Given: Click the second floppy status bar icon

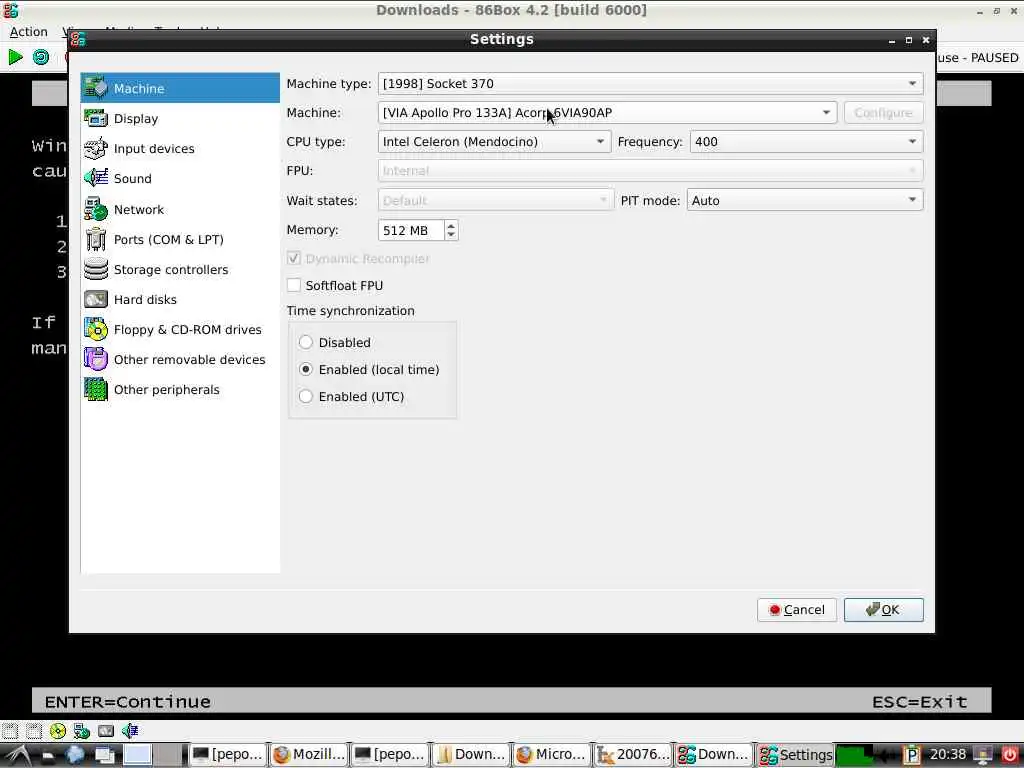Looking at the screenshot, I should [x=34, y=731].
